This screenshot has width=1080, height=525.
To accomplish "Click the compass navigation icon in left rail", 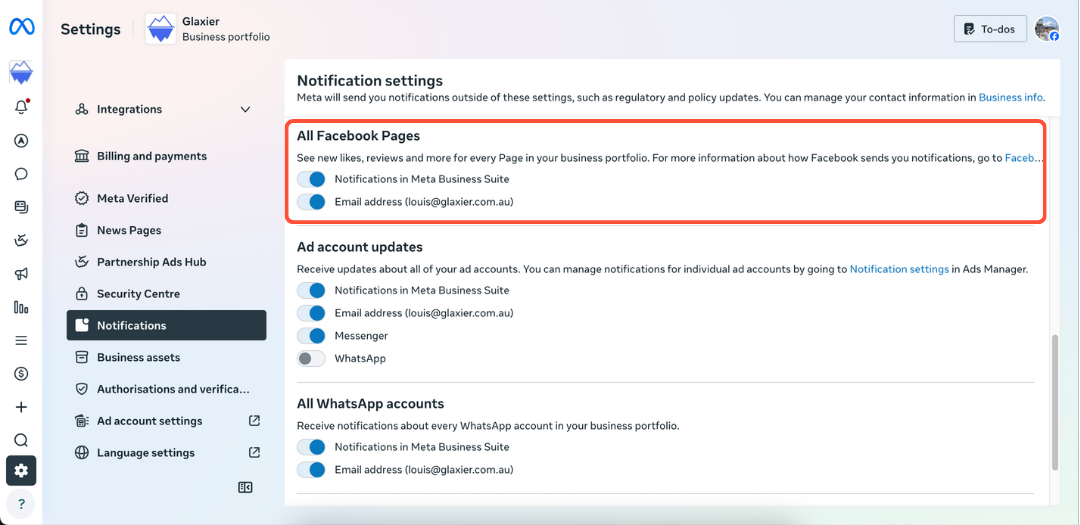I will [x=21, y=141].
